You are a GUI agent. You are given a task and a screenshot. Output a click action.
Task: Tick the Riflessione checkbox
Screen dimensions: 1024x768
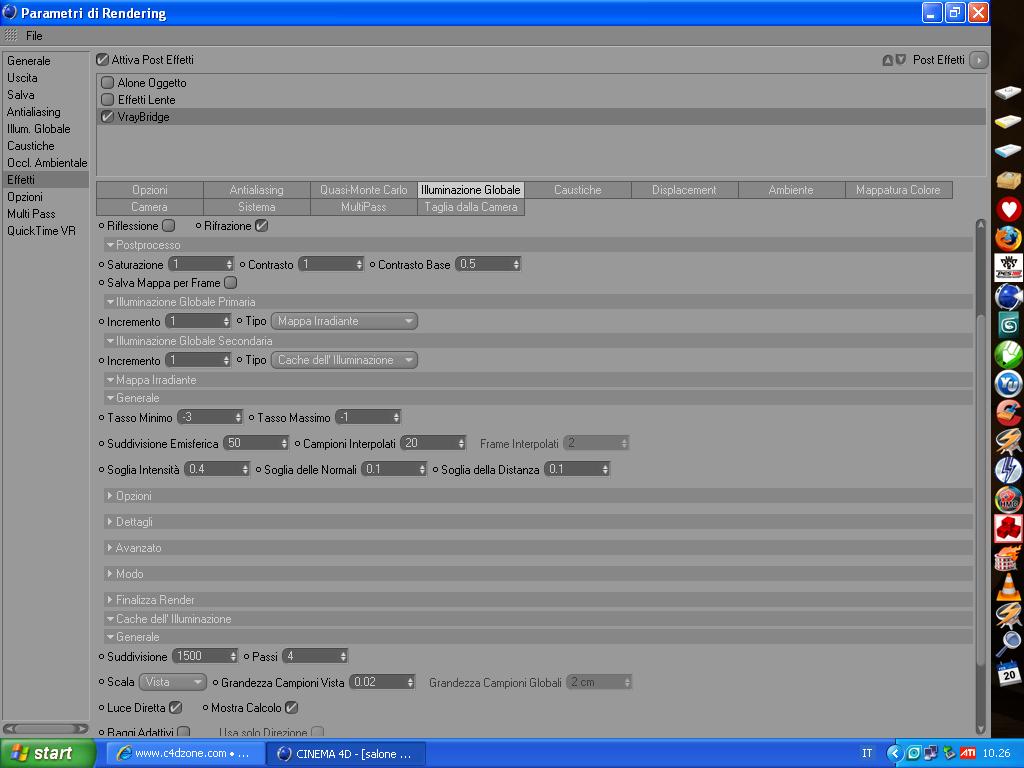tap(168, 225)
